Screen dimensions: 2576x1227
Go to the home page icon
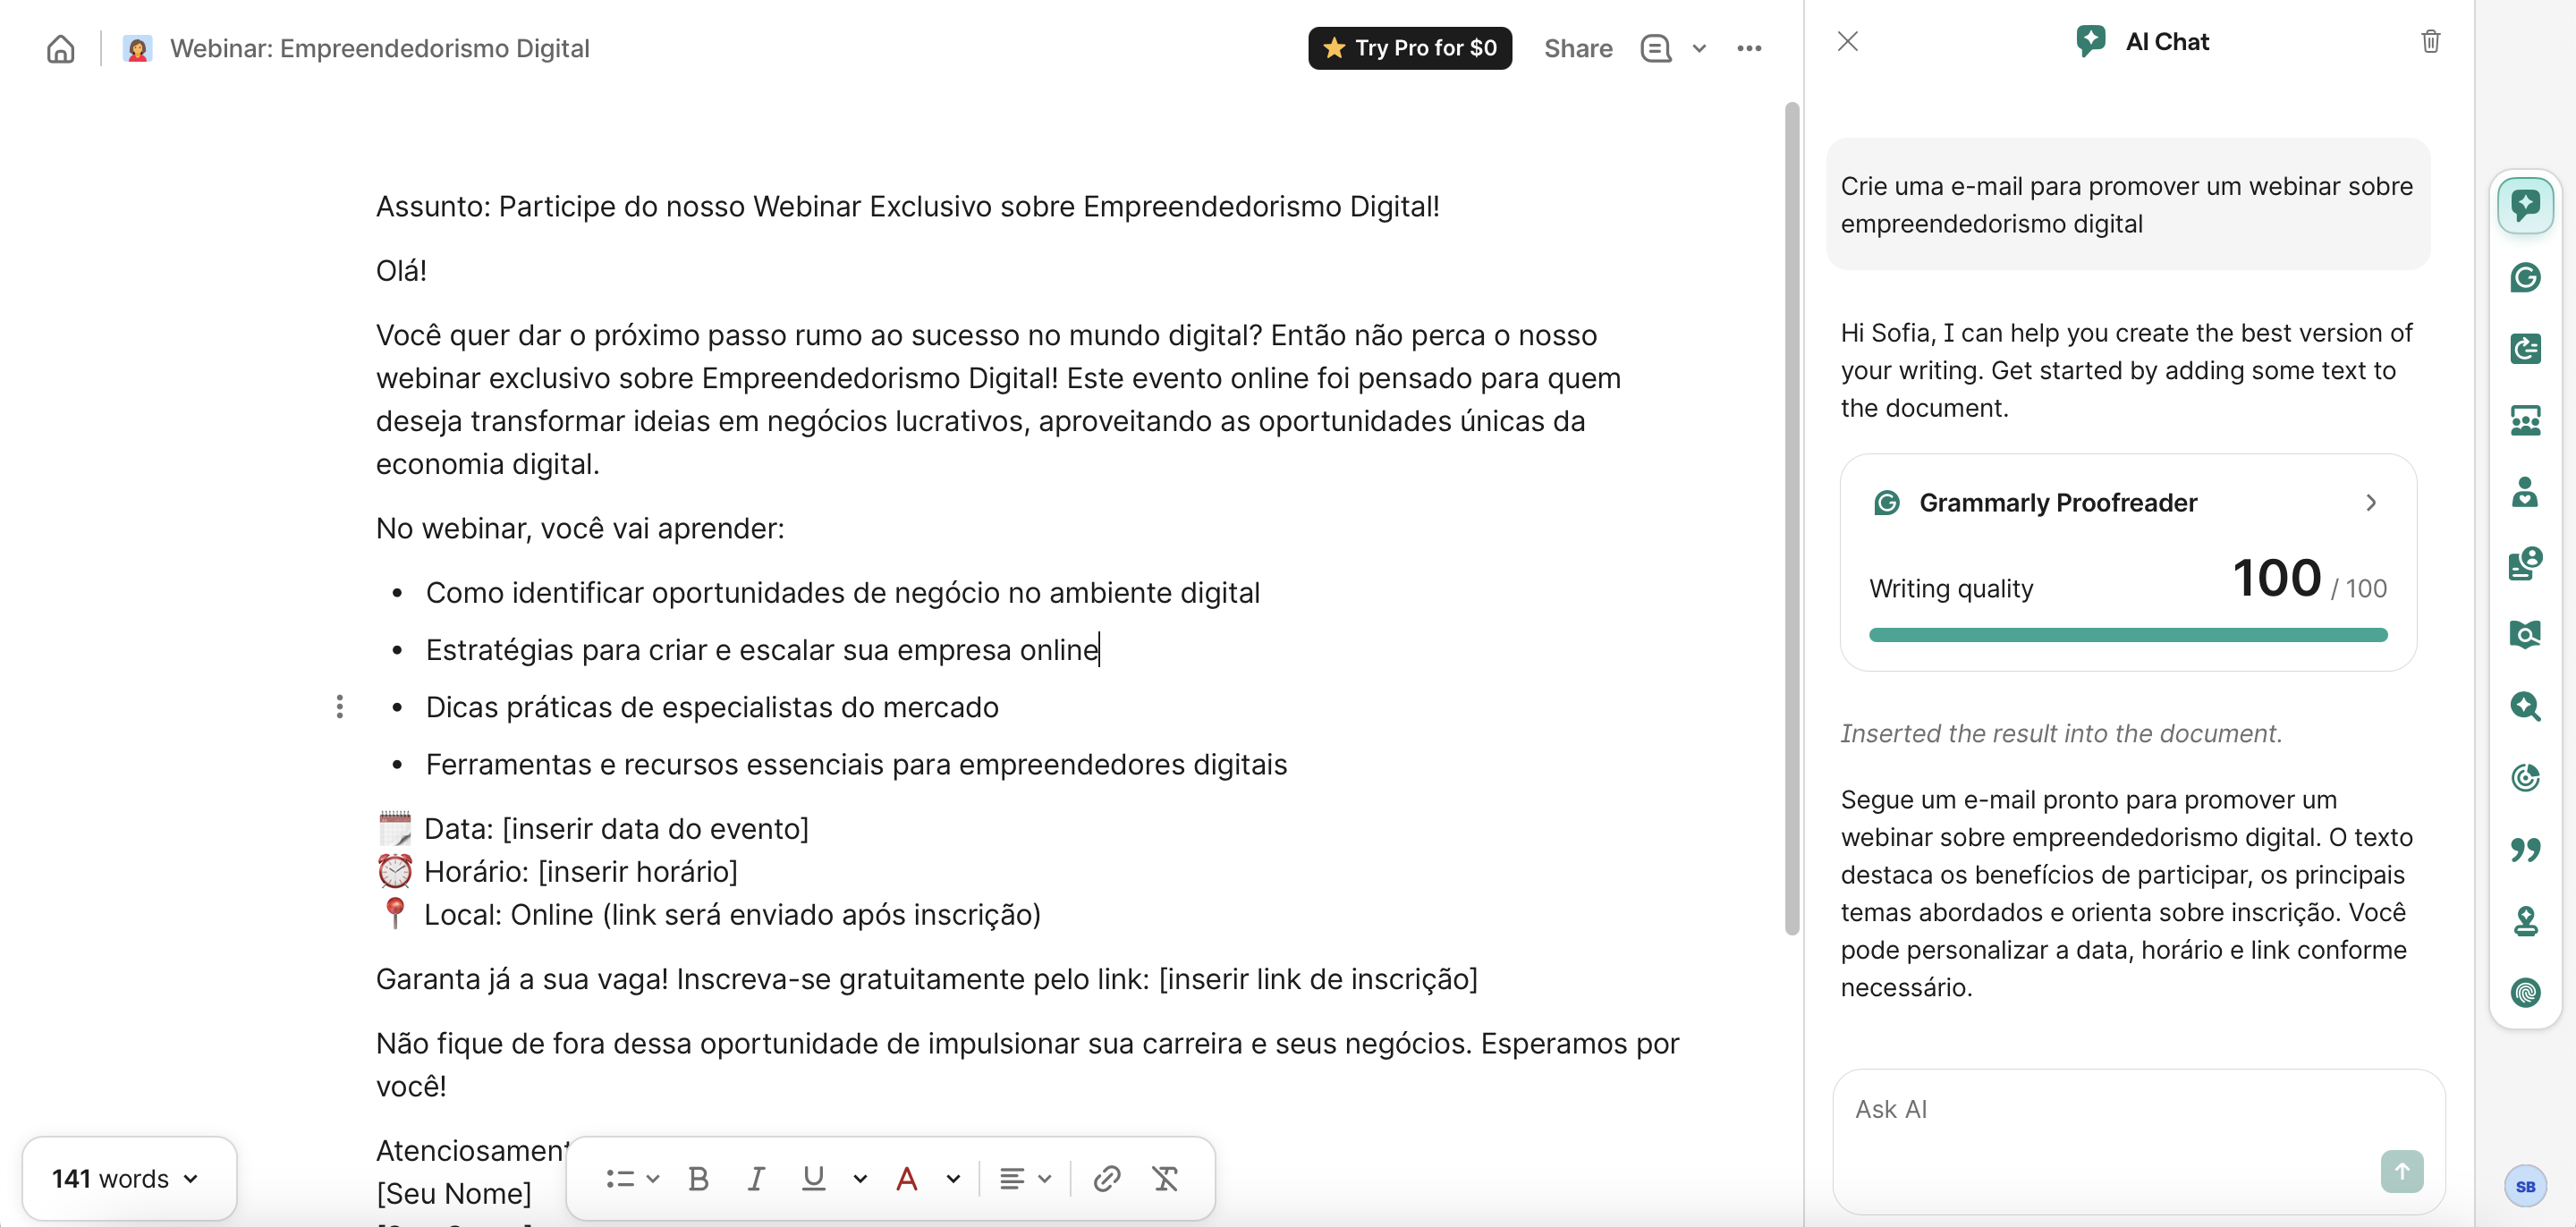click(60, 48)
